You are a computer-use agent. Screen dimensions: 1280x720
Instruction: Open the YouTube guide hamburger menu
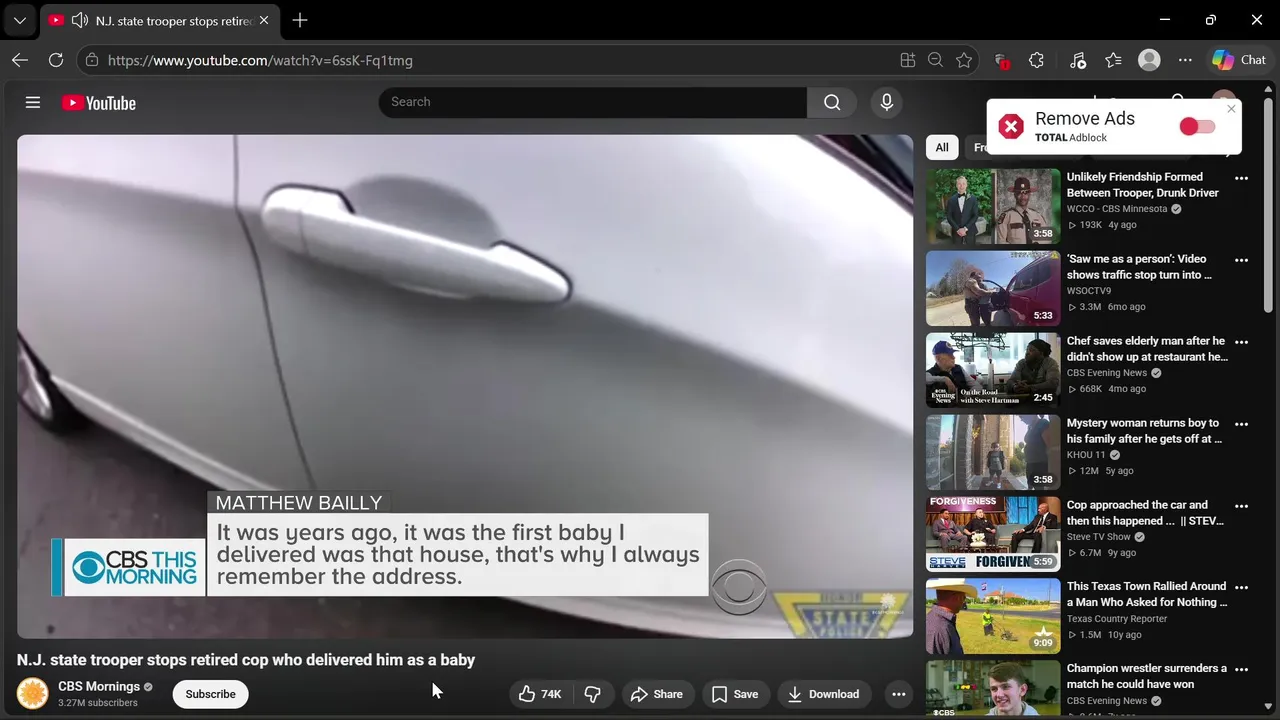click(33, 102)
